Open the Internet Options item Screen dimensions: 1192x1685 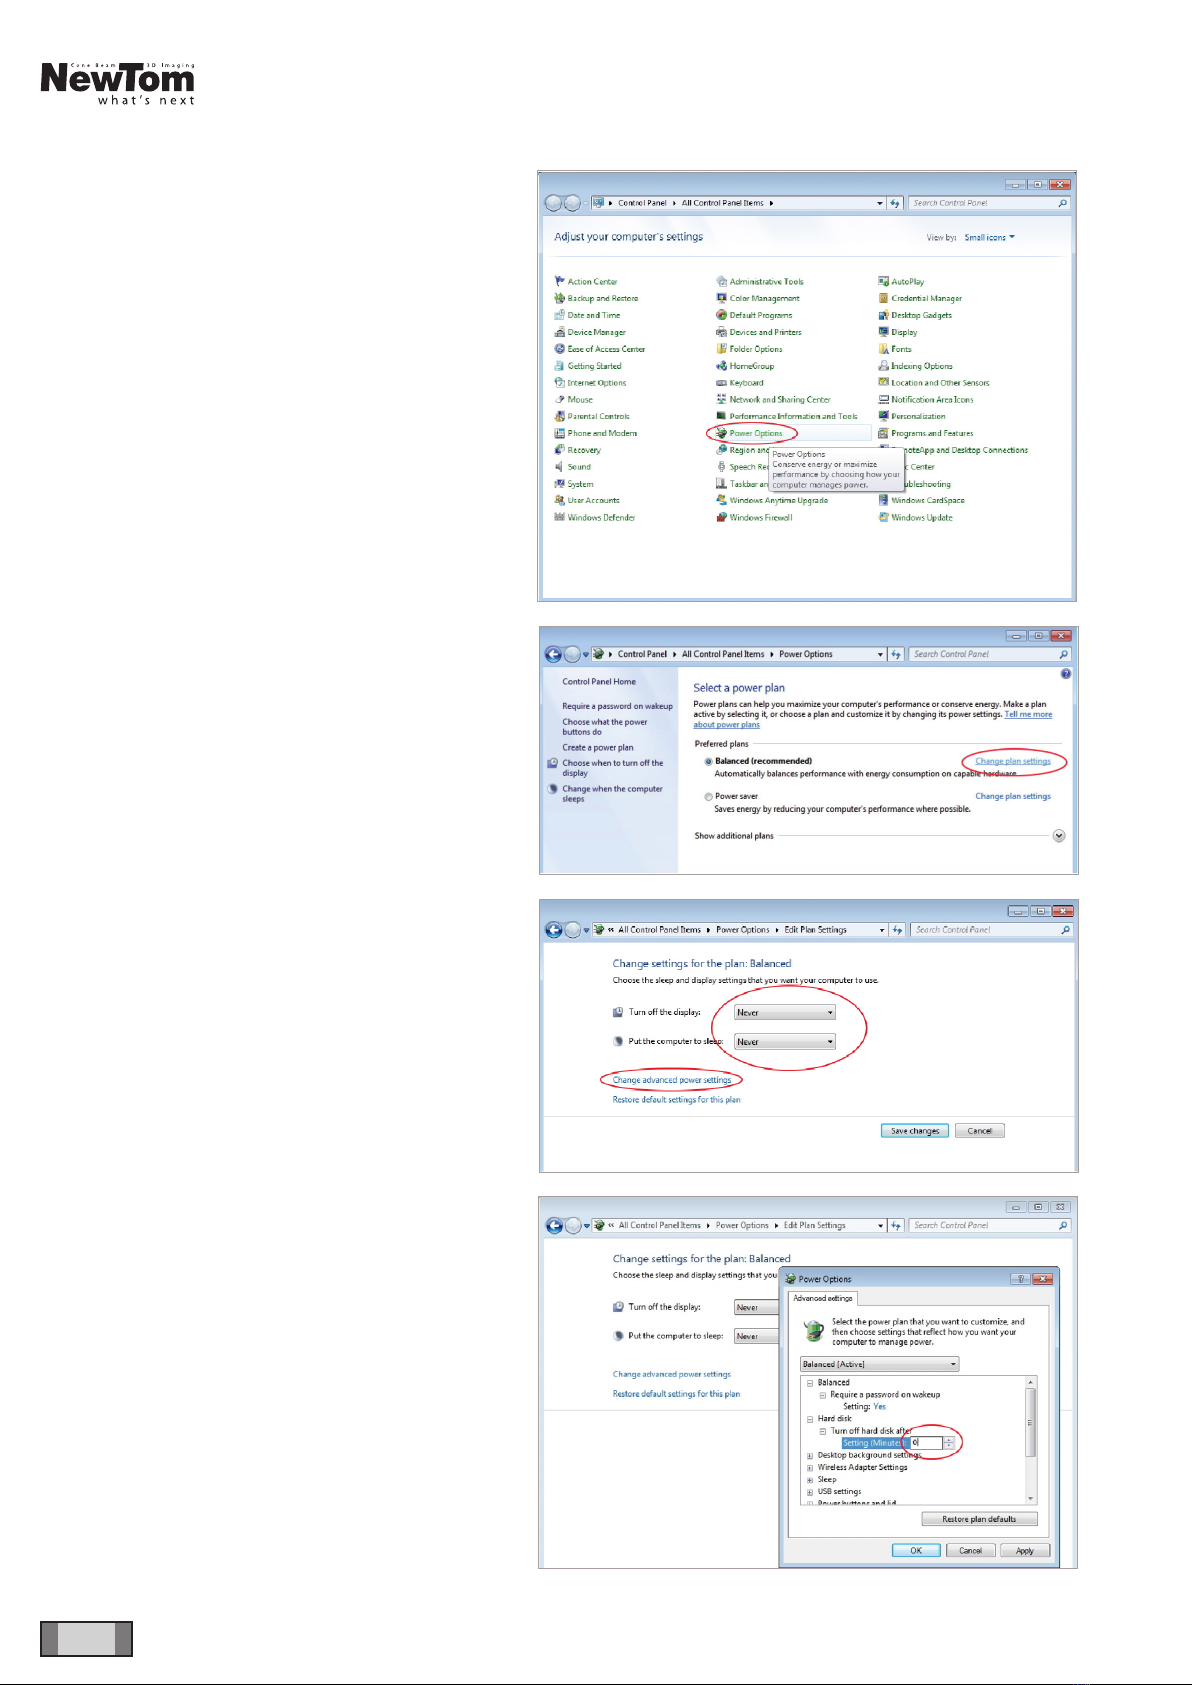point(596,383)
